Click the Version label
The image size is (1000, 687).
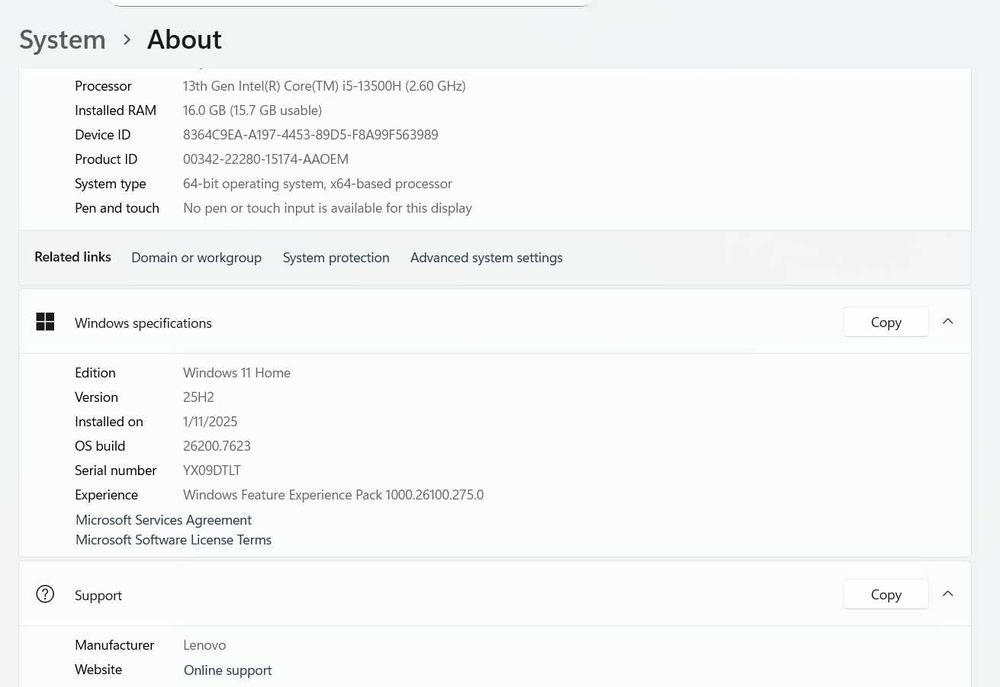click(96, 397)
